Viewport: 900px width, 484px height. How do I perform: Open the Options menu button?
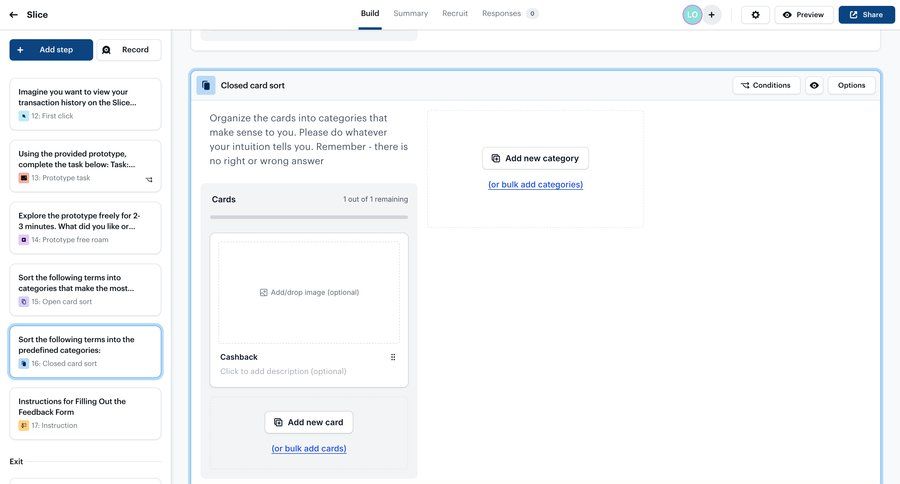pyautogui.click(x=851, y=86)
